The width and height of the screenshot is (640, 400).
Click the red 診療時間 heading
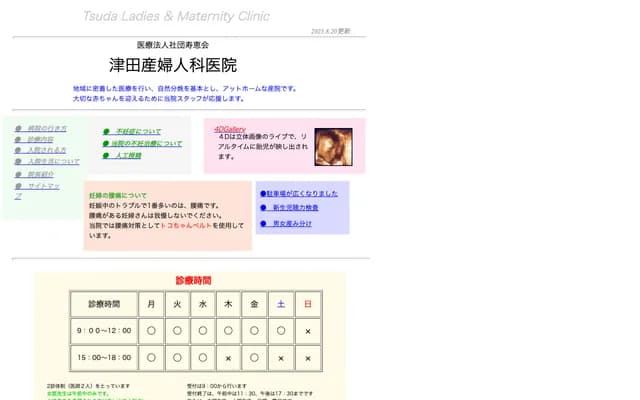193,280
